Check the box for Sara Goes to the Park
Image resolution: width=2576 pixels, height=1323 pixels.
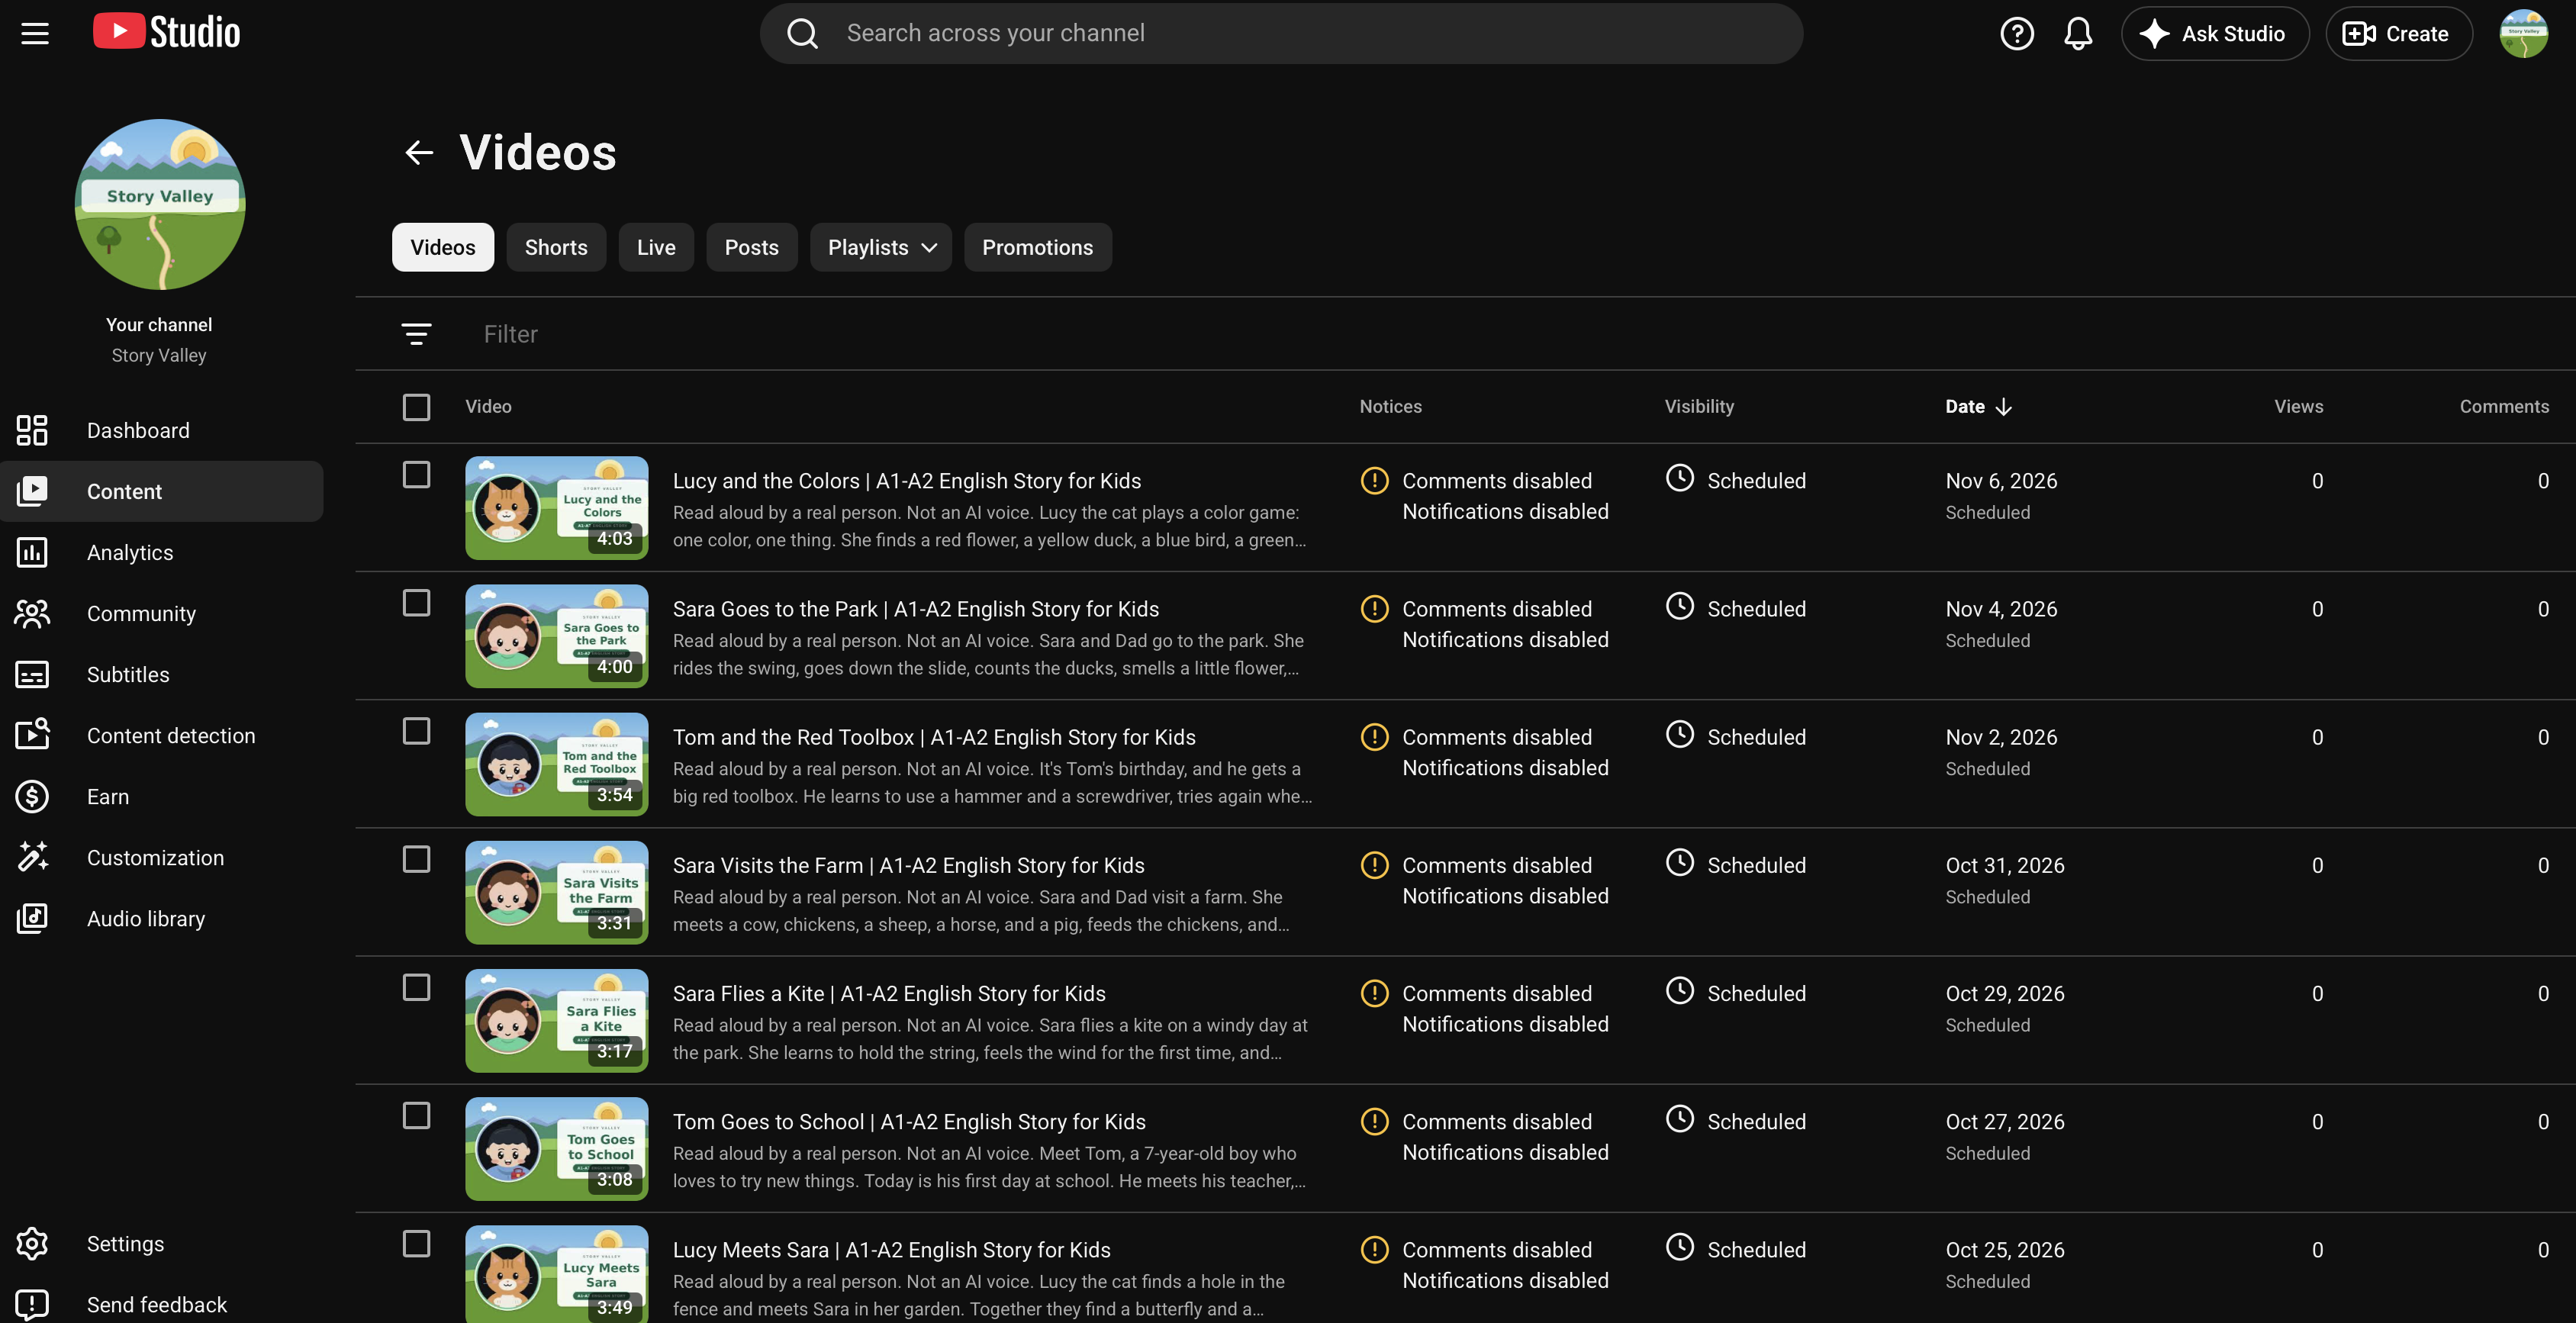[416, 602]
